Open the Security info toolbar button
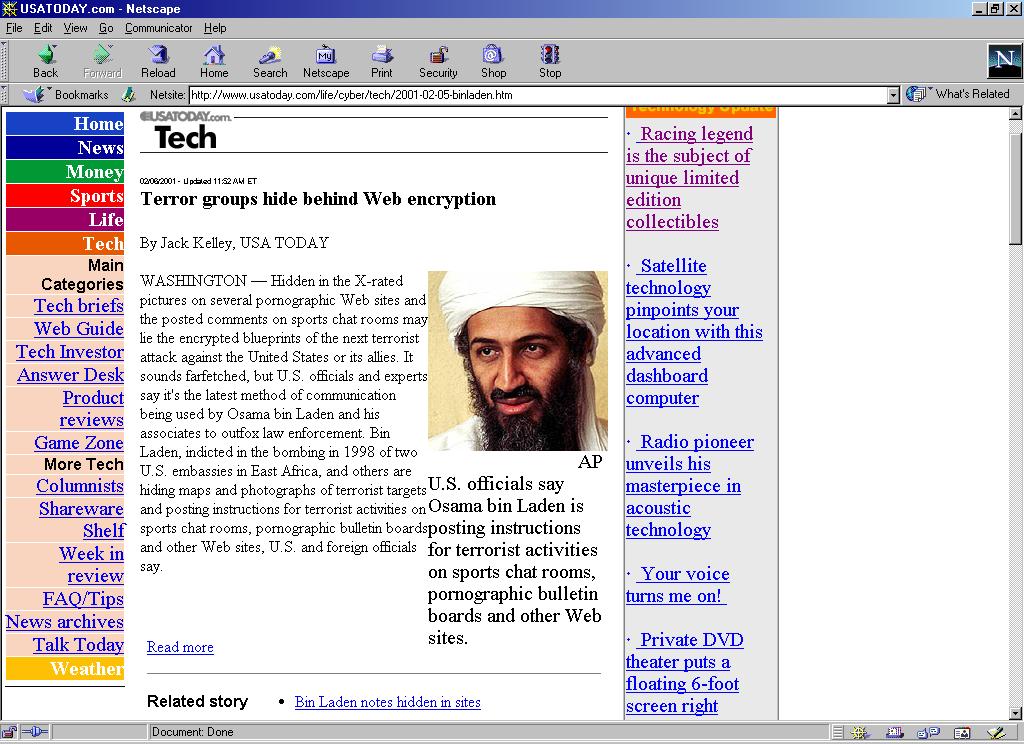Image resolution: width=1024 pixels, height=744 pixels. click(x=438, y=62)
